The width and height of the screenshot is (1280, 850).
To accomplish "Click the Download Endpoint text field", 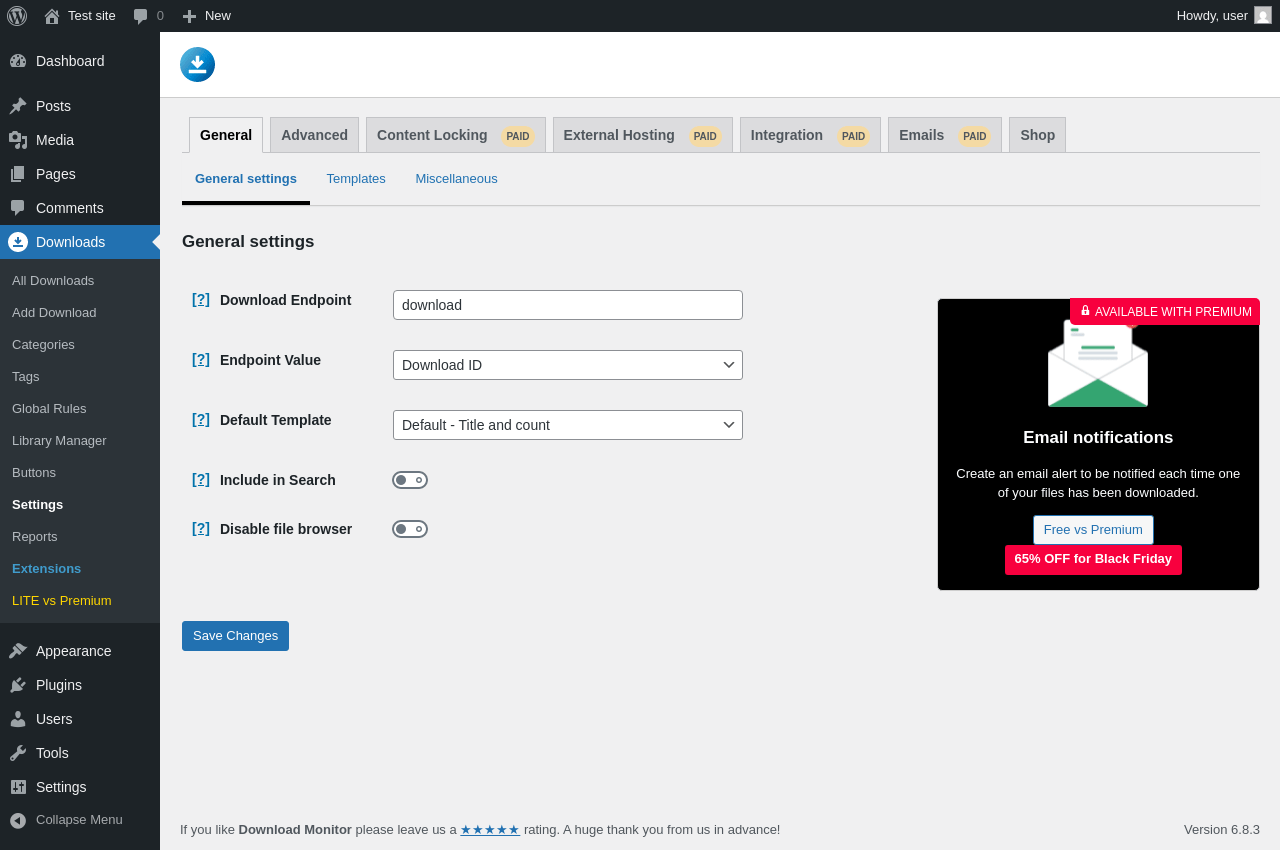I will [x=568, y=305].
